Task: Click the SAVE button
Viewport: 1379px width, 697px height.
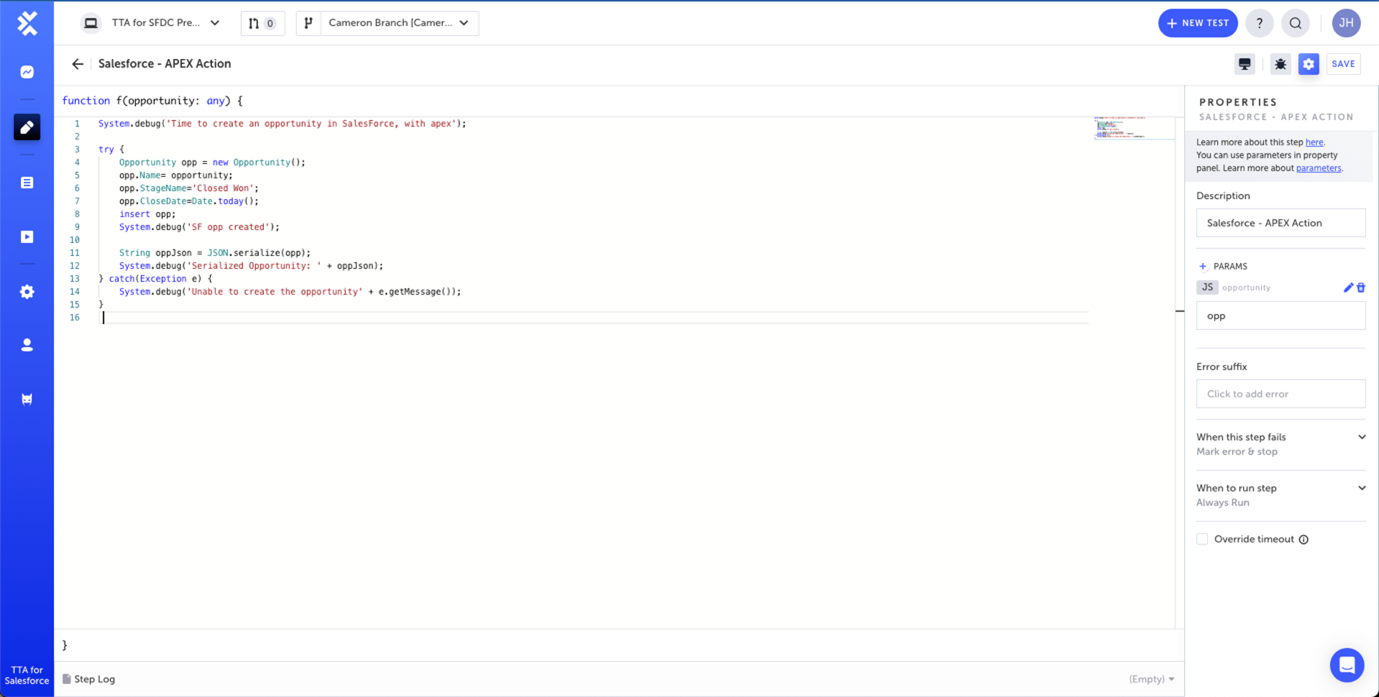Action: click(1343, 64)
